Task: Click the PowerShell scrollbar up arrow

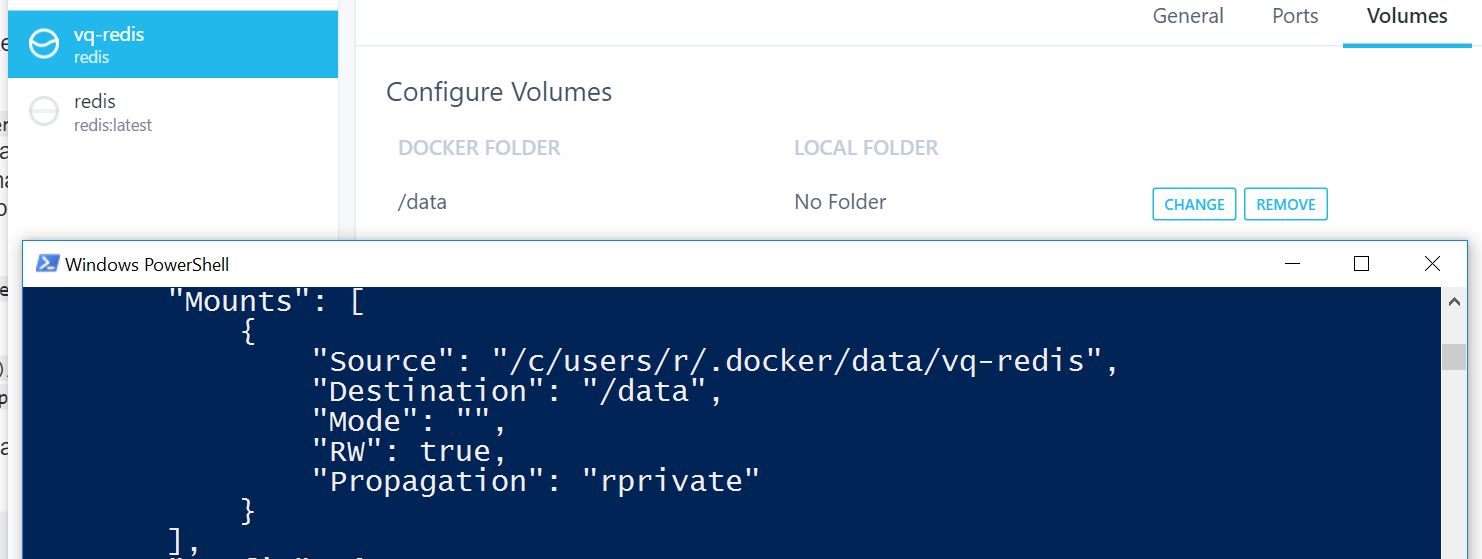Action: pyautogui.click(x=1453, y=299)
